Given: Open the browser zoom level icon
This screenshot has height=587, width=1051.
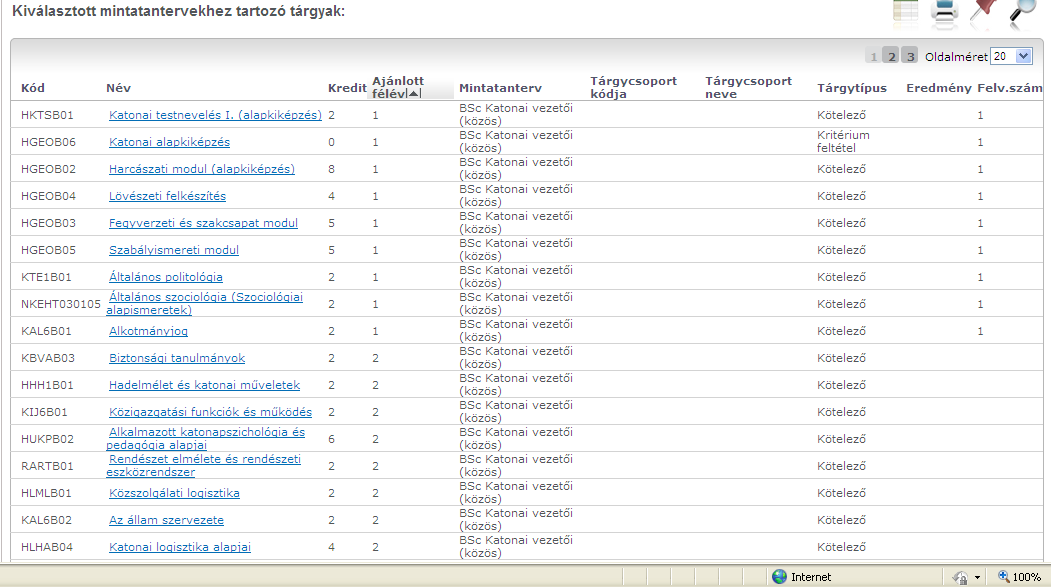Looking at the screenshot, I should pyautogui.click(x=1003, y=576).
